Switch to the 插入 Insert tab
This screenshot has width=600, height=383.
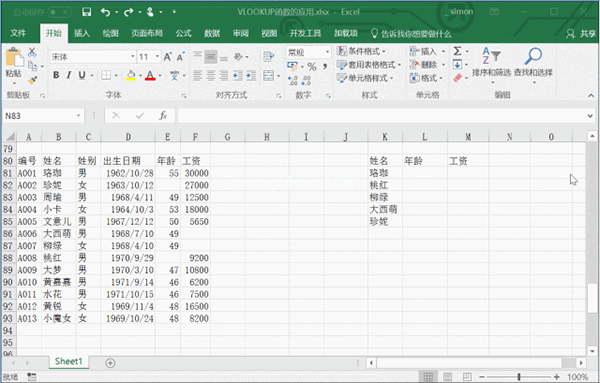82,33
